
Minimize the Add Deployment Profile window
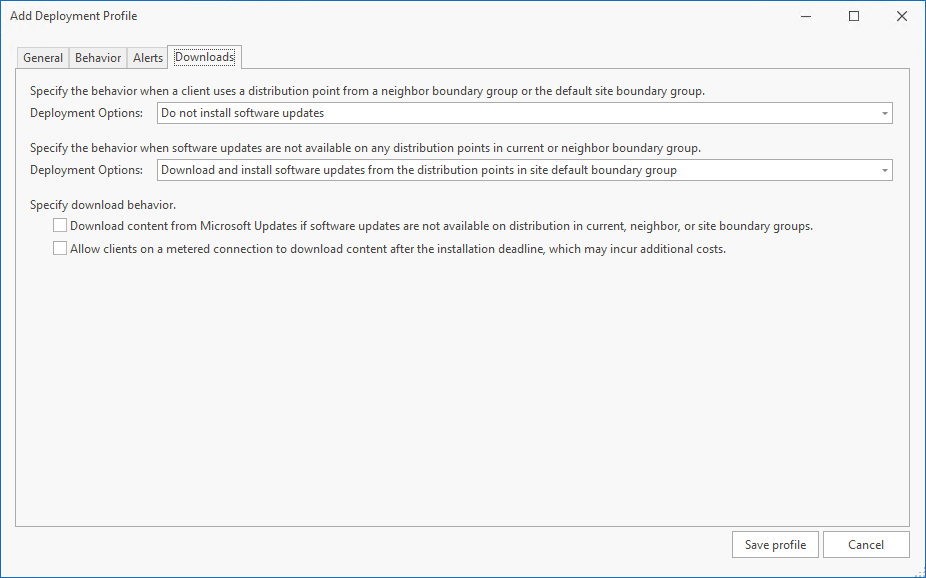[x=807, y=16]
